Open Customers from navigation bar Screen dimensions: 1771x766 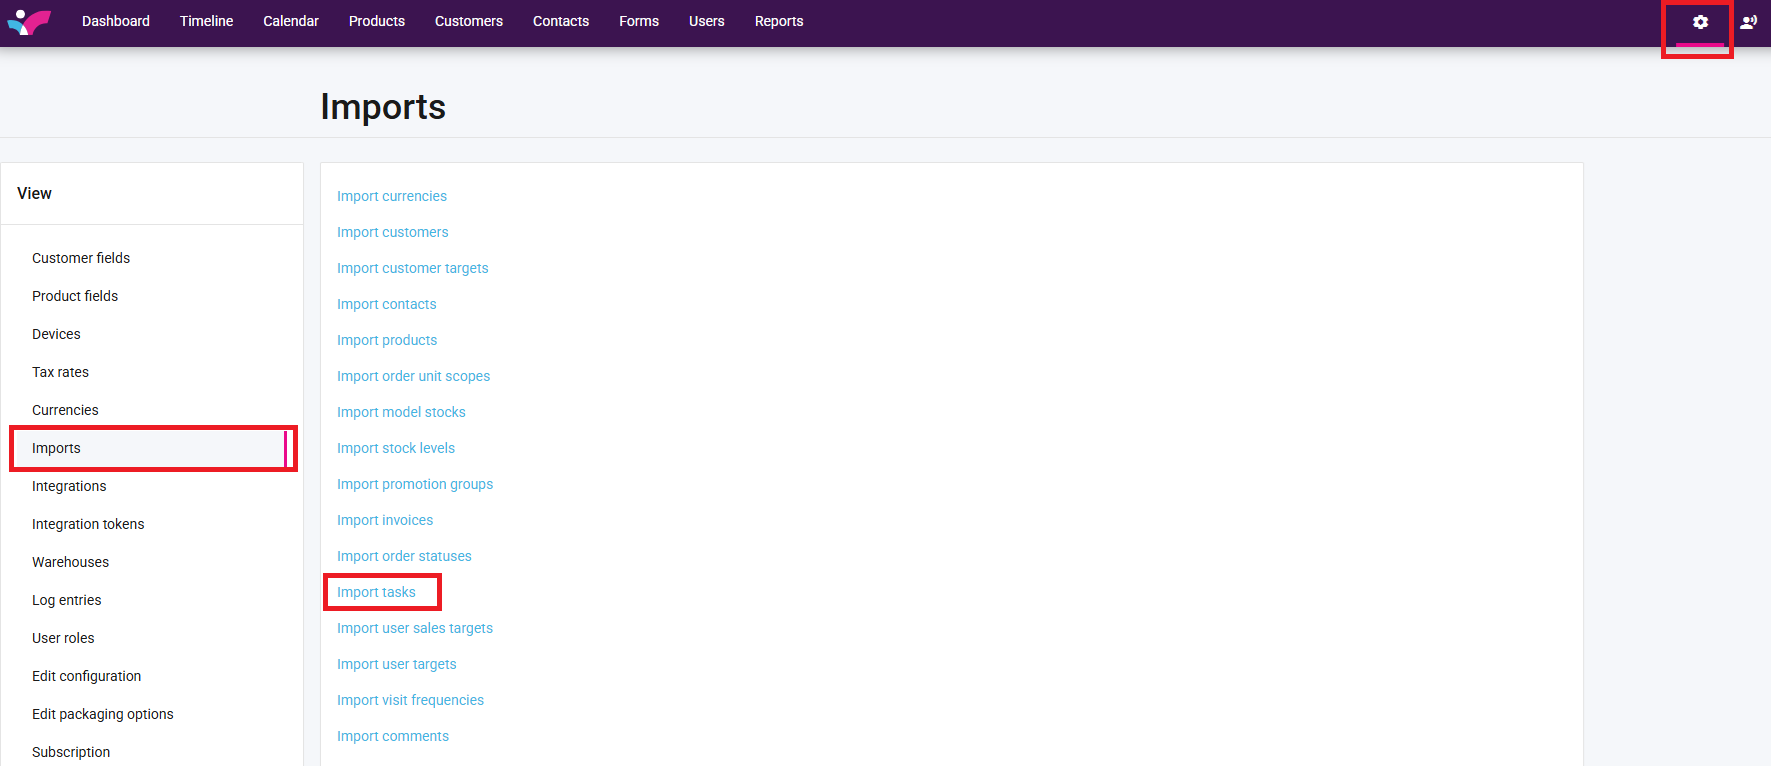469,21
